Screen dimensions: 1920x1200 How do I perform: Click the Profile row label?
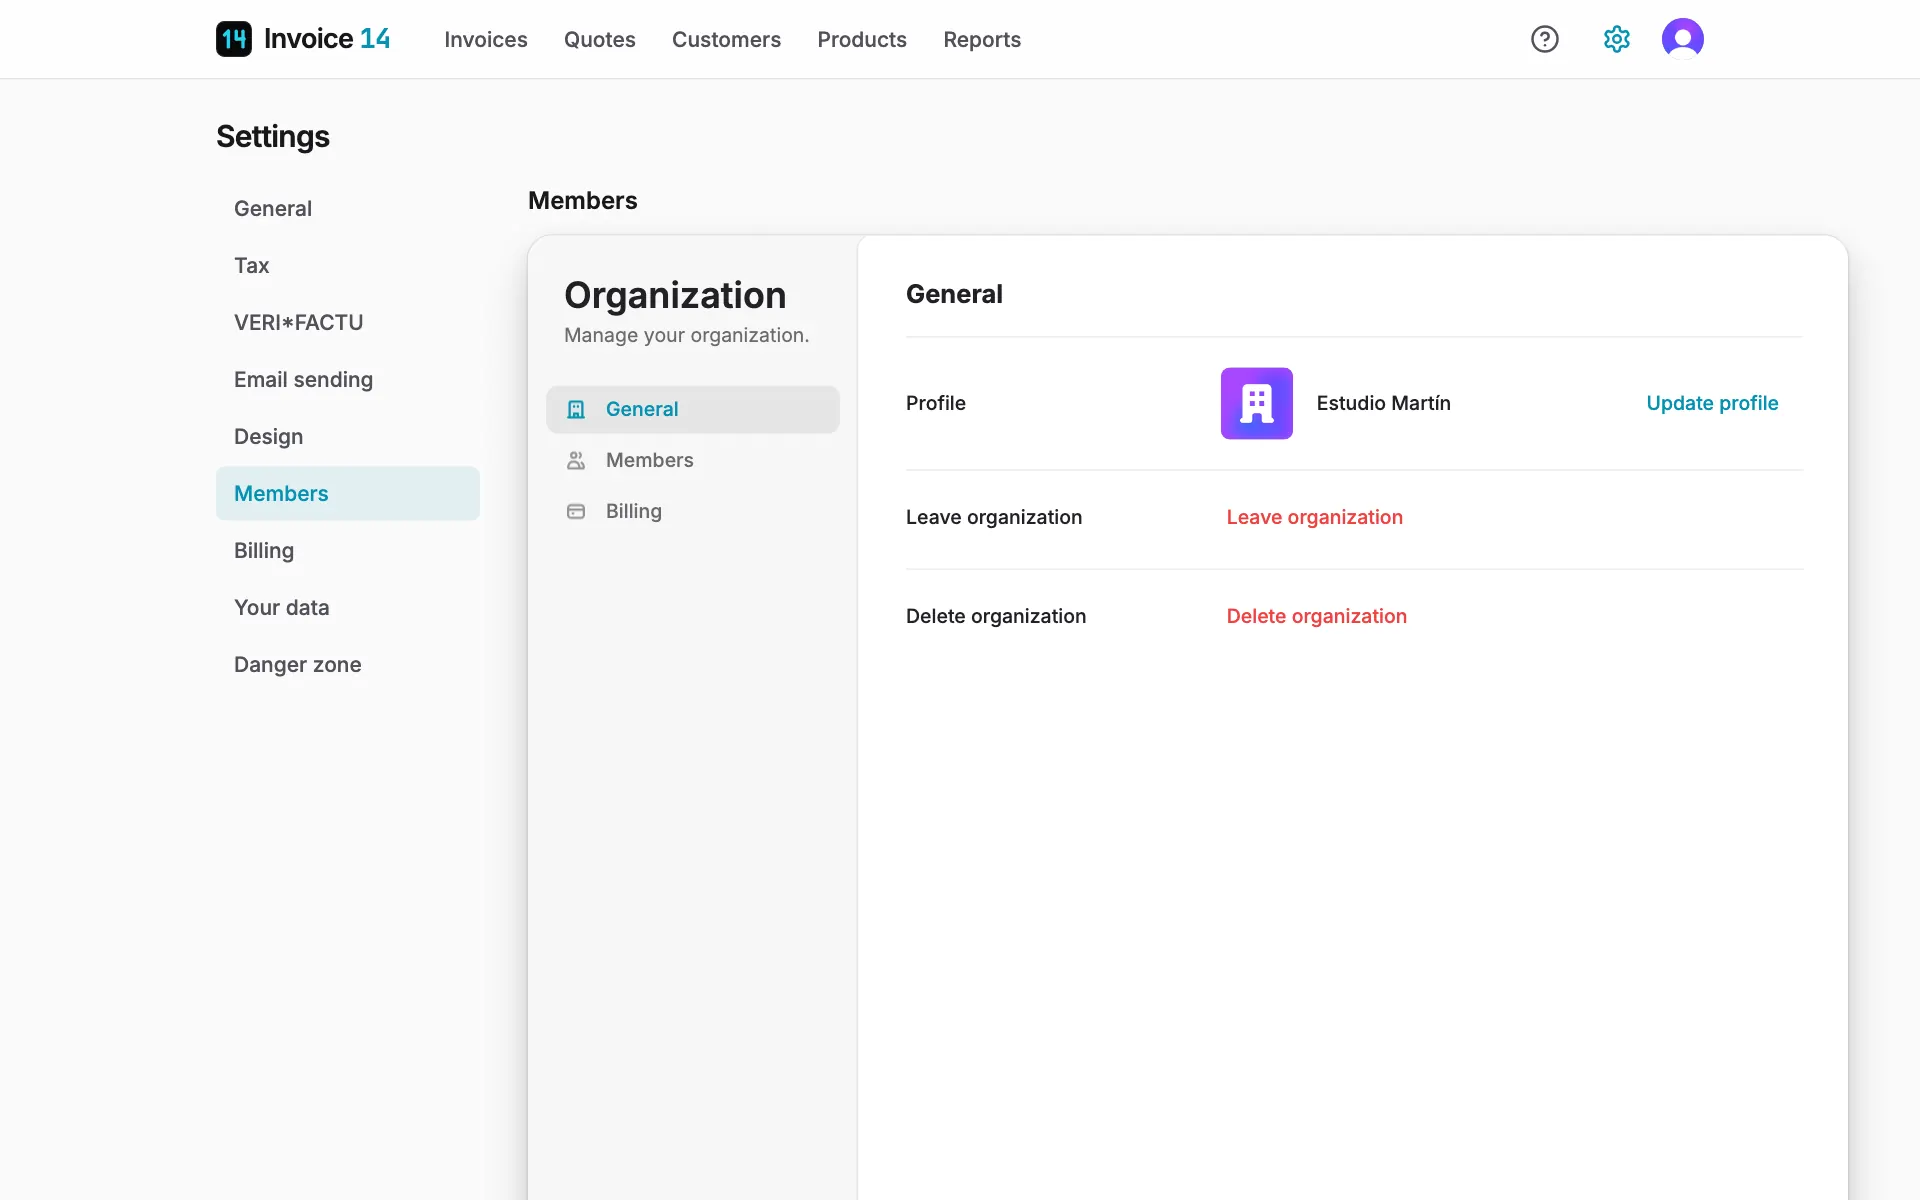coord(936,403)
